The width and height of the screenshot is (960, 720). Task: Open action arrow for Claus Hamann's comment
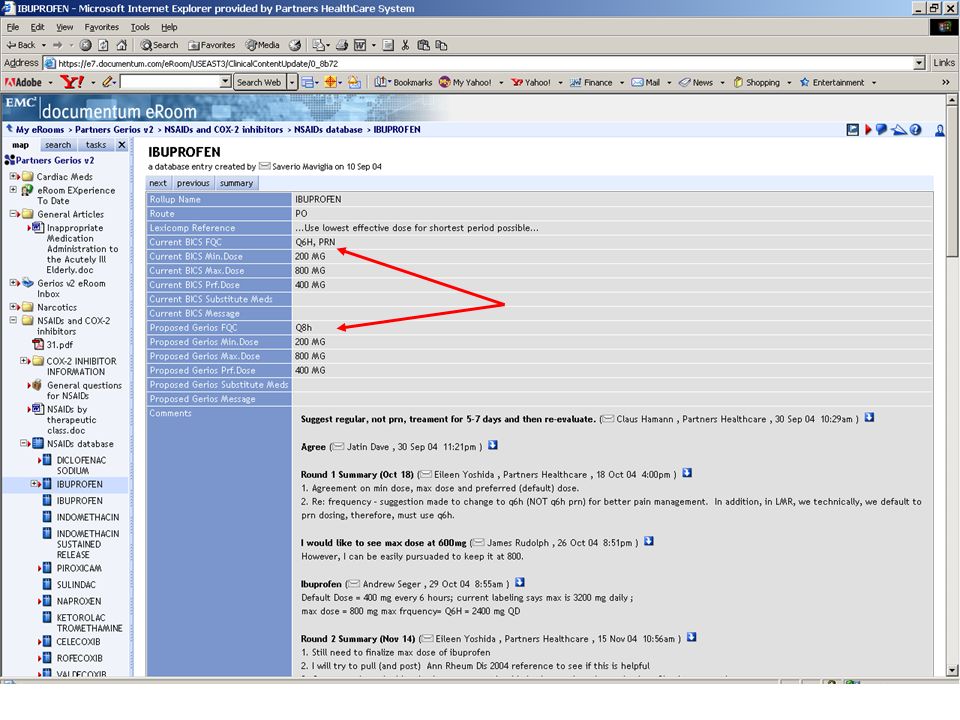[869, 418]
